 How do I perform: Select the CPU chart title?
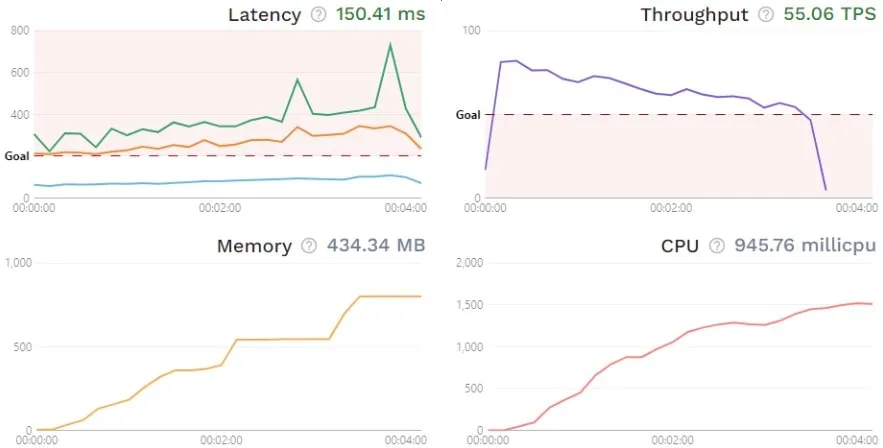680,246
